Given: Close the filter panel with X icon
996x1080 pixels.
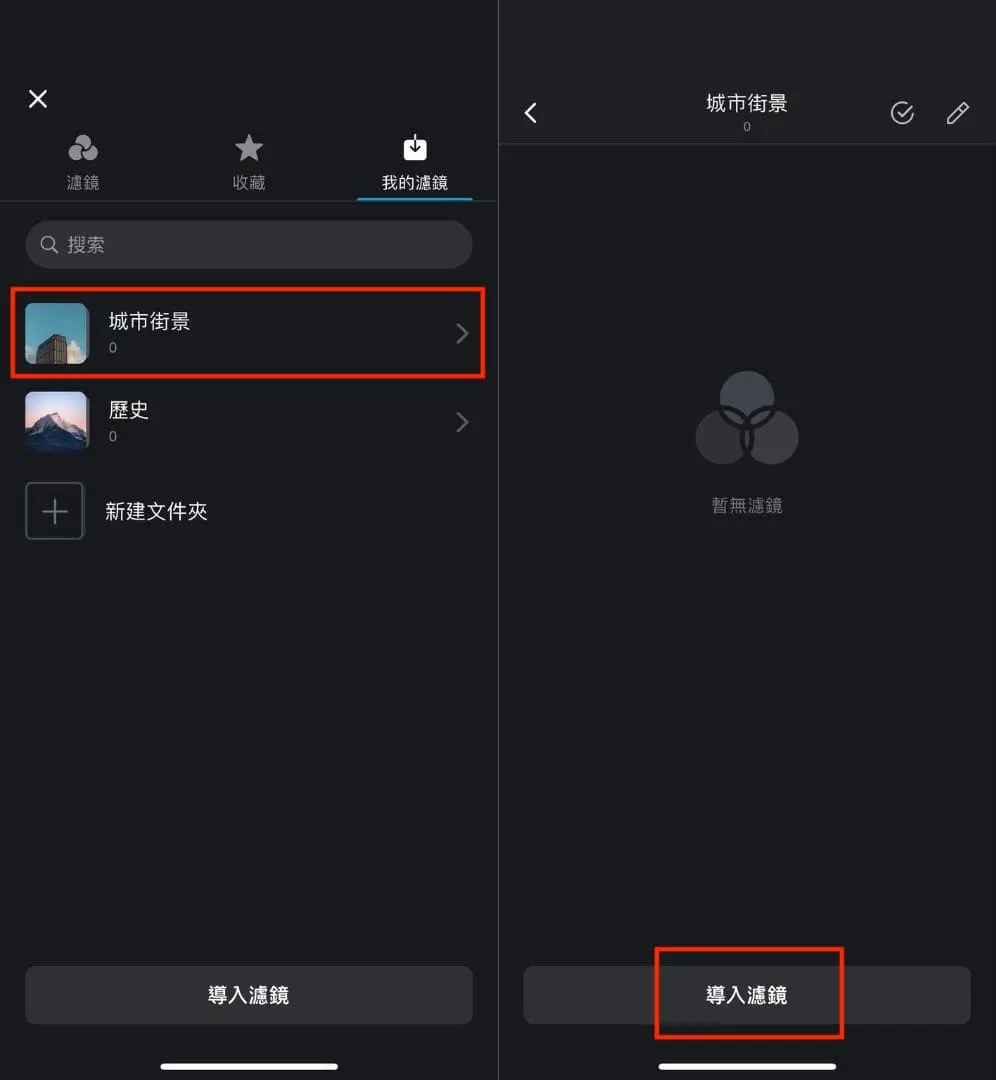Looking at the screenshot, I should [38, 99].
